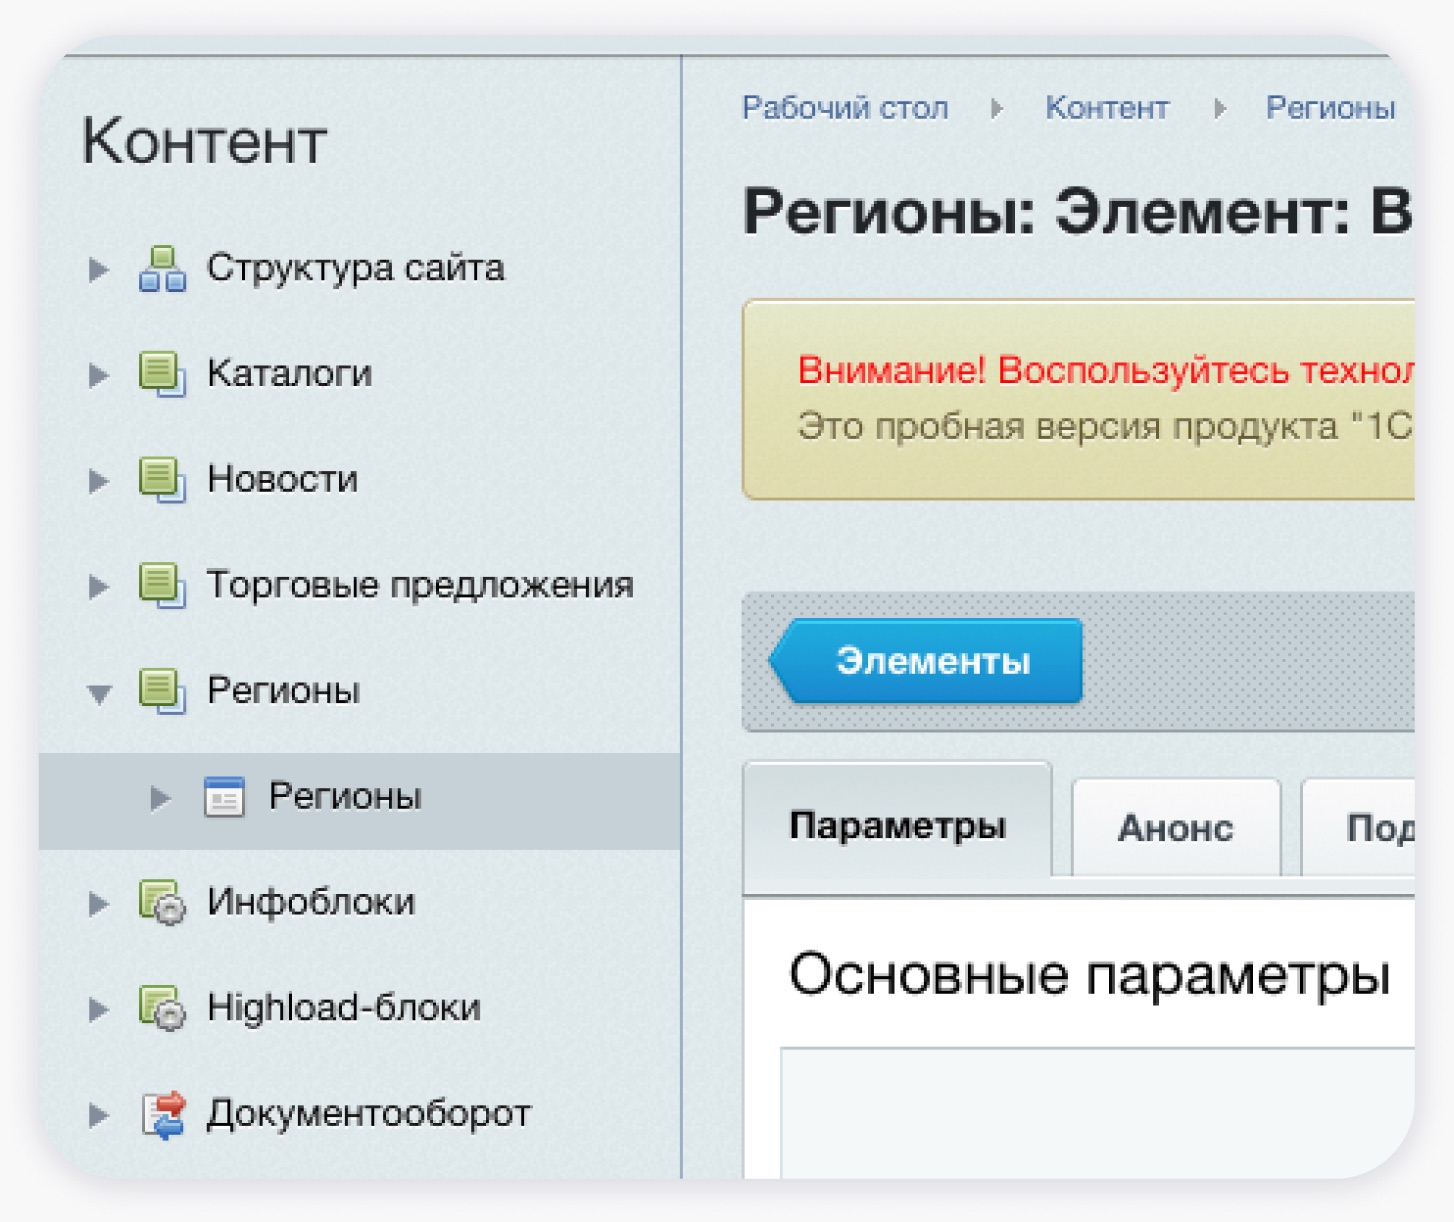Select Highload-блоки in the sidebar
The image size is (1454, 1222).
coord(344,1008)
